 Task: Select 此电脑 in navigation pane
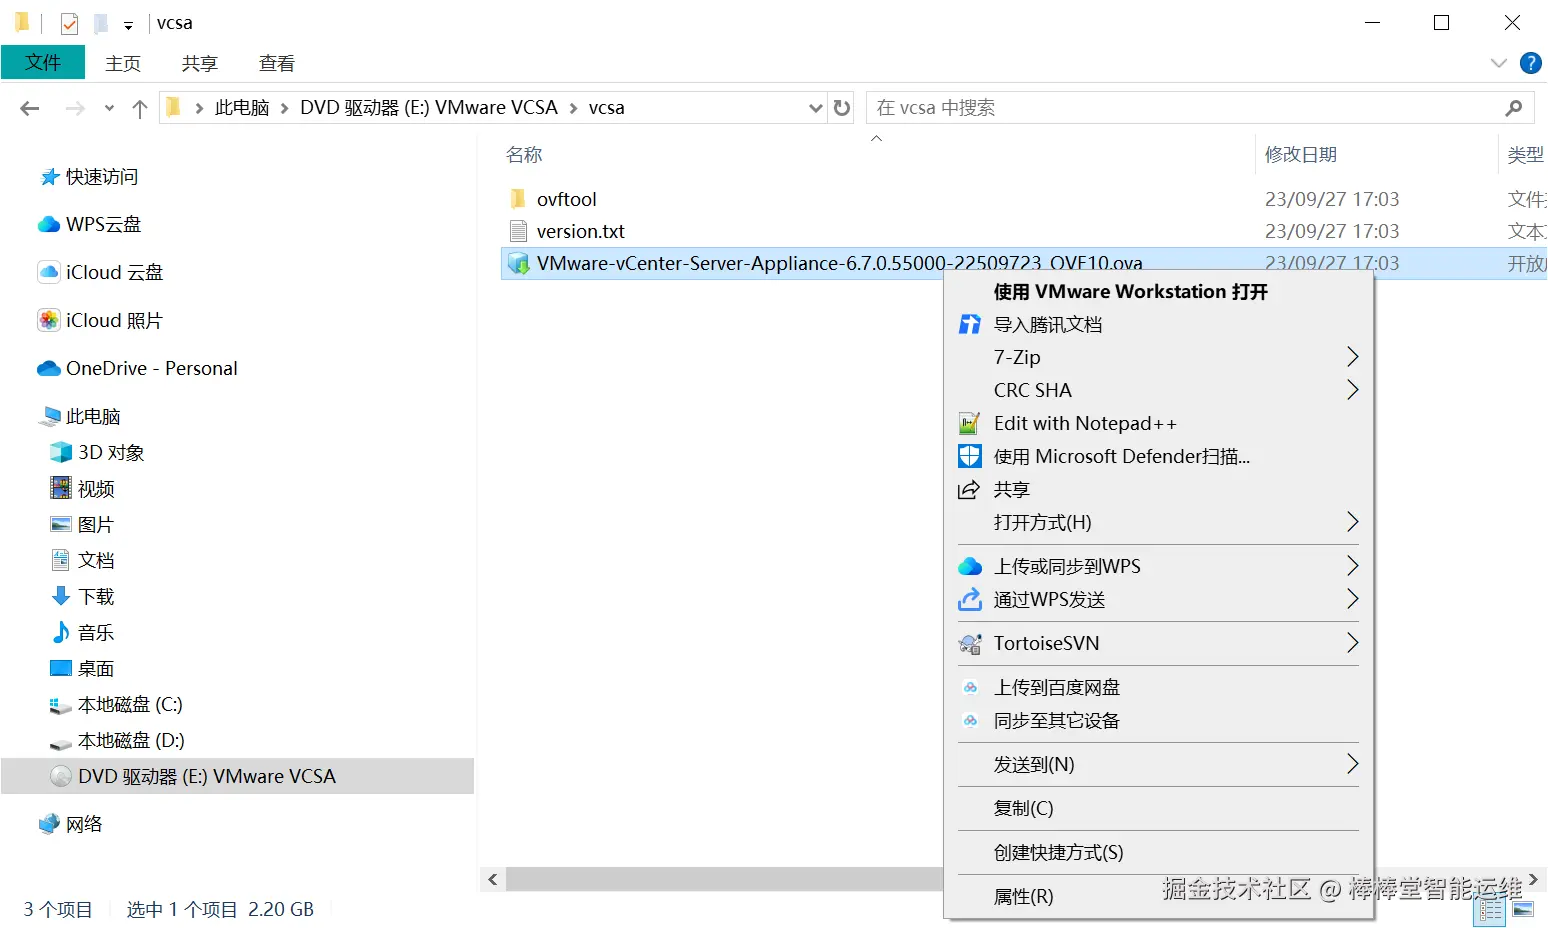[80, 417]
